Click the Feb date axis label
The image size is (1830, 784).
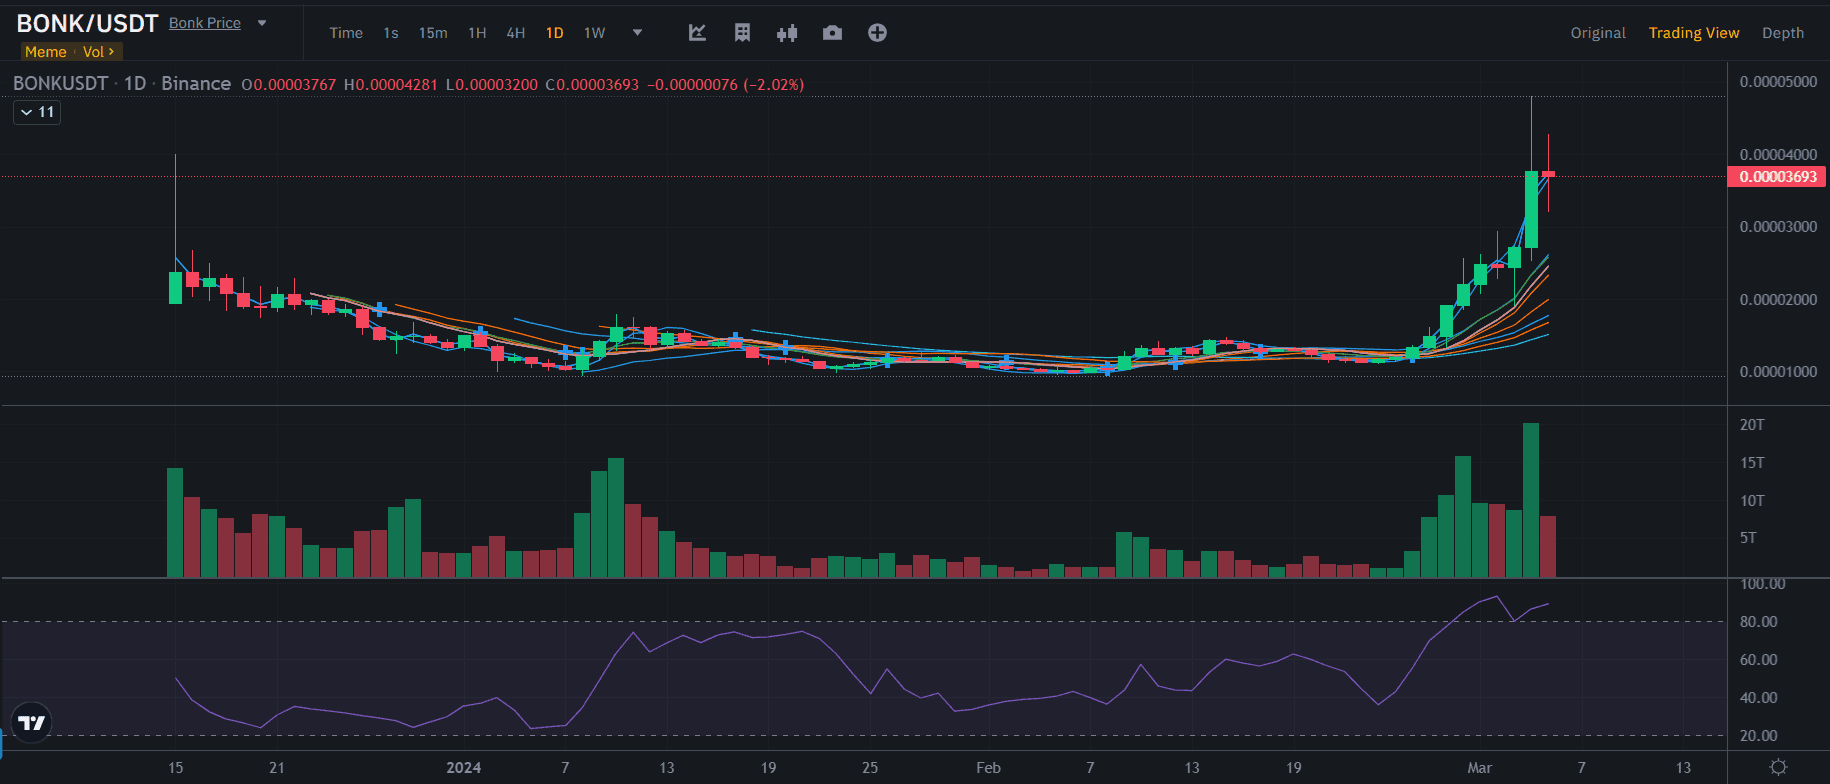(988, 768)
